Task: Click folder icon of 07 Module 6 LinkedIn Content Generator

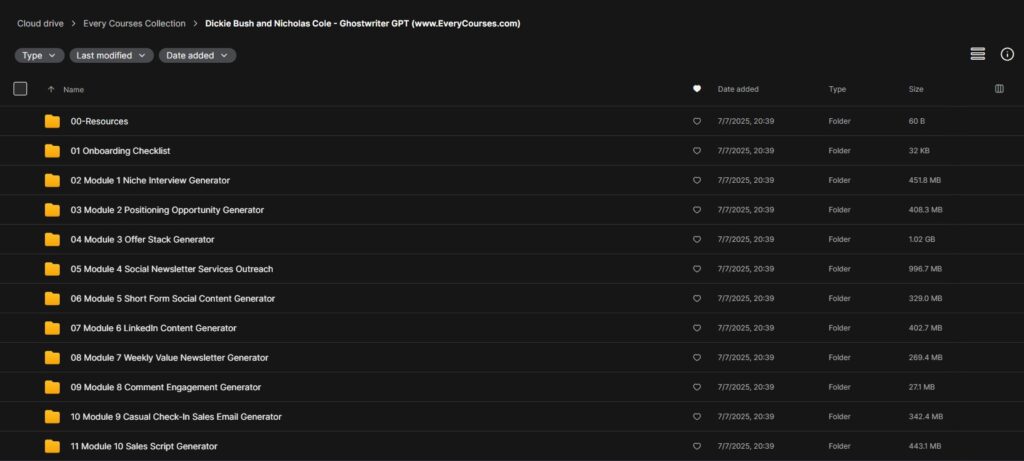Action: click(52, 328)
